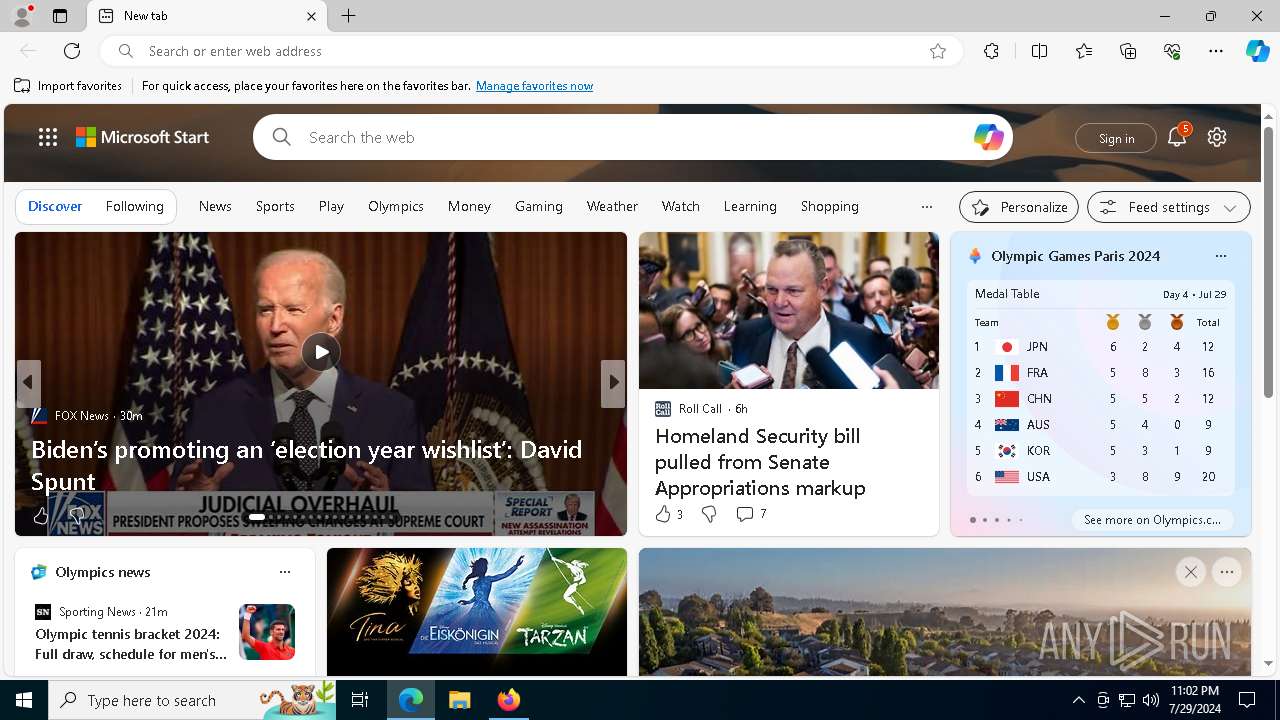The height and width of the screenshot is (720, 1280).
Task: Open the Olympics category
Action: (x=396, y=206)
